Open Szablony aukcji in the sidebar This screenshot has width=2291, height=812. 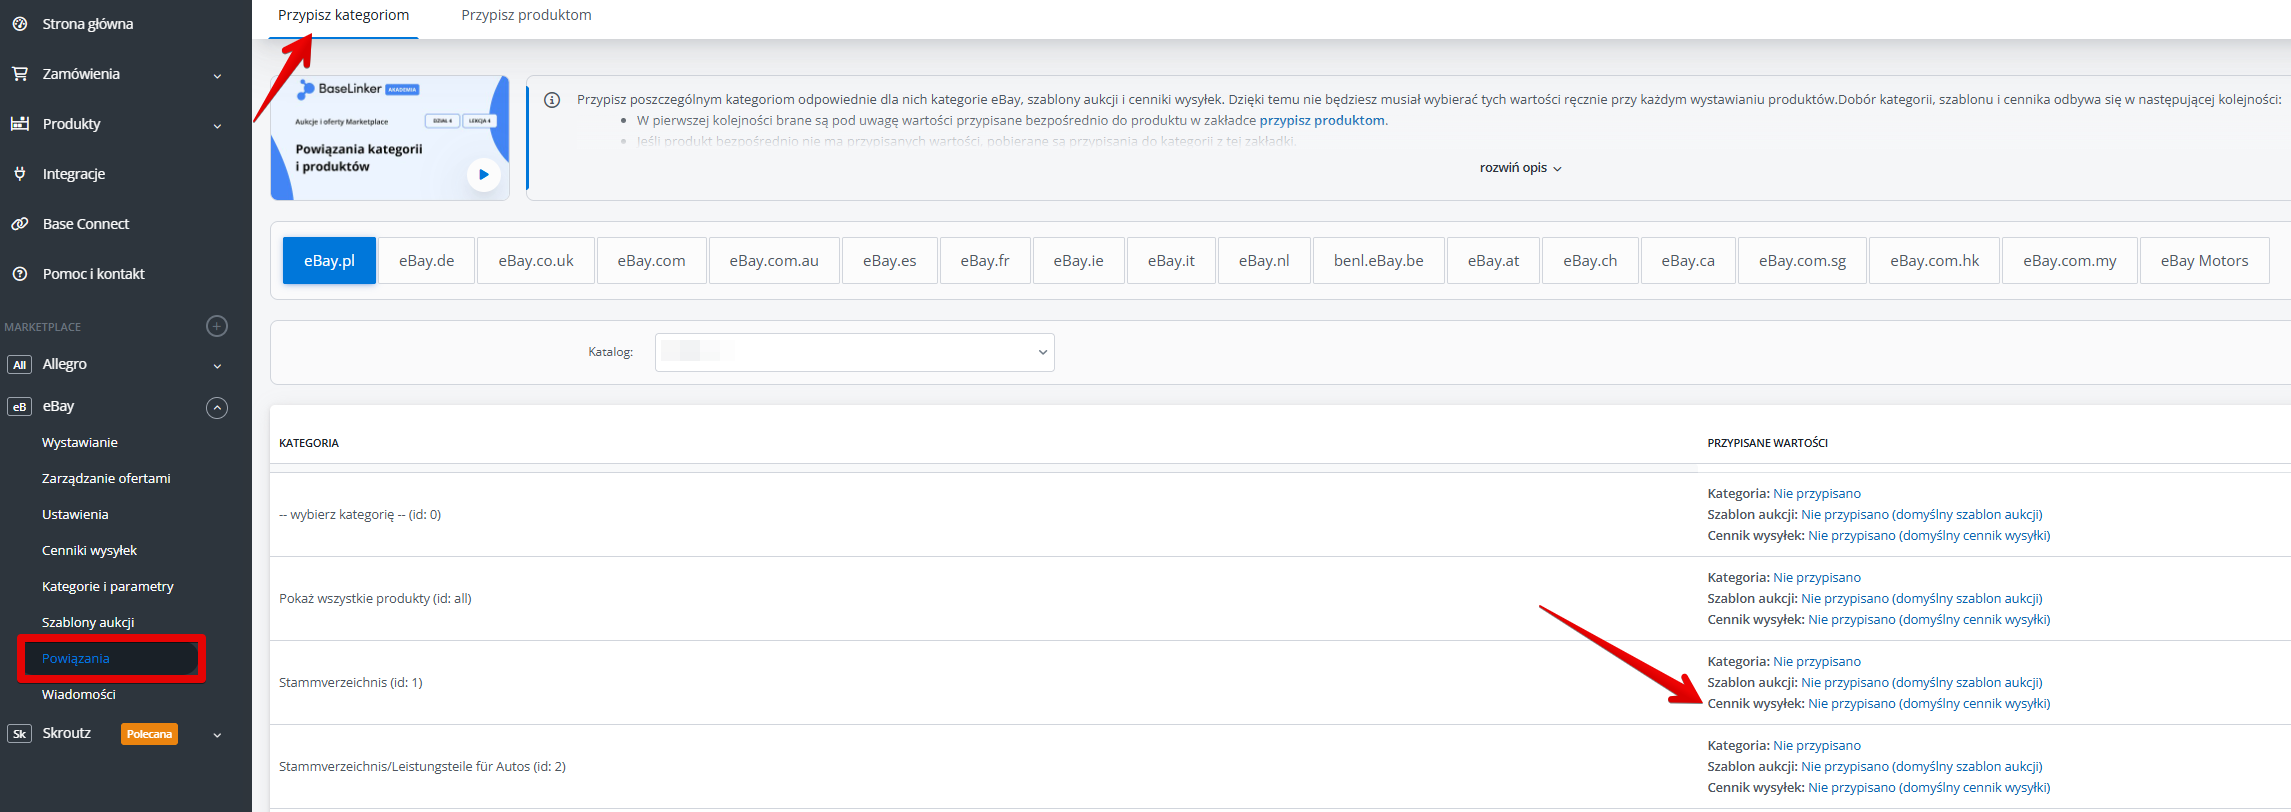tap(88, 622)
